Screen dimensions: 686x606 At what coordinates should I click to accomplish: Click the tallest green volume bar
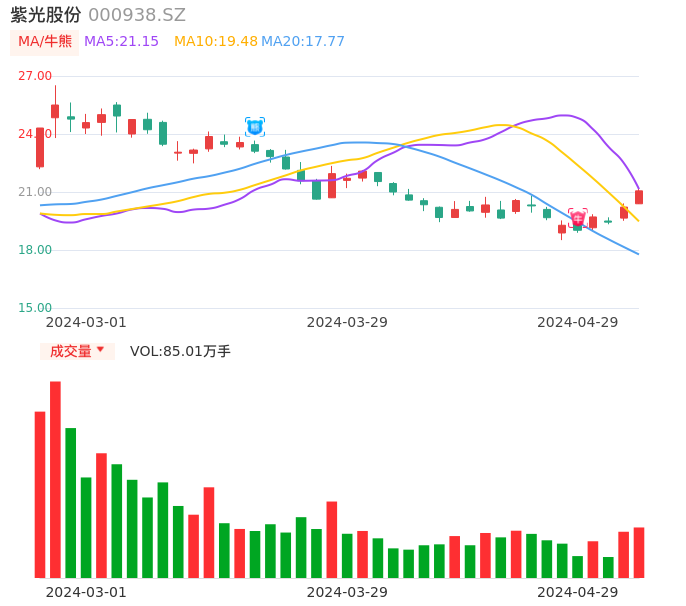pos(70,503)
